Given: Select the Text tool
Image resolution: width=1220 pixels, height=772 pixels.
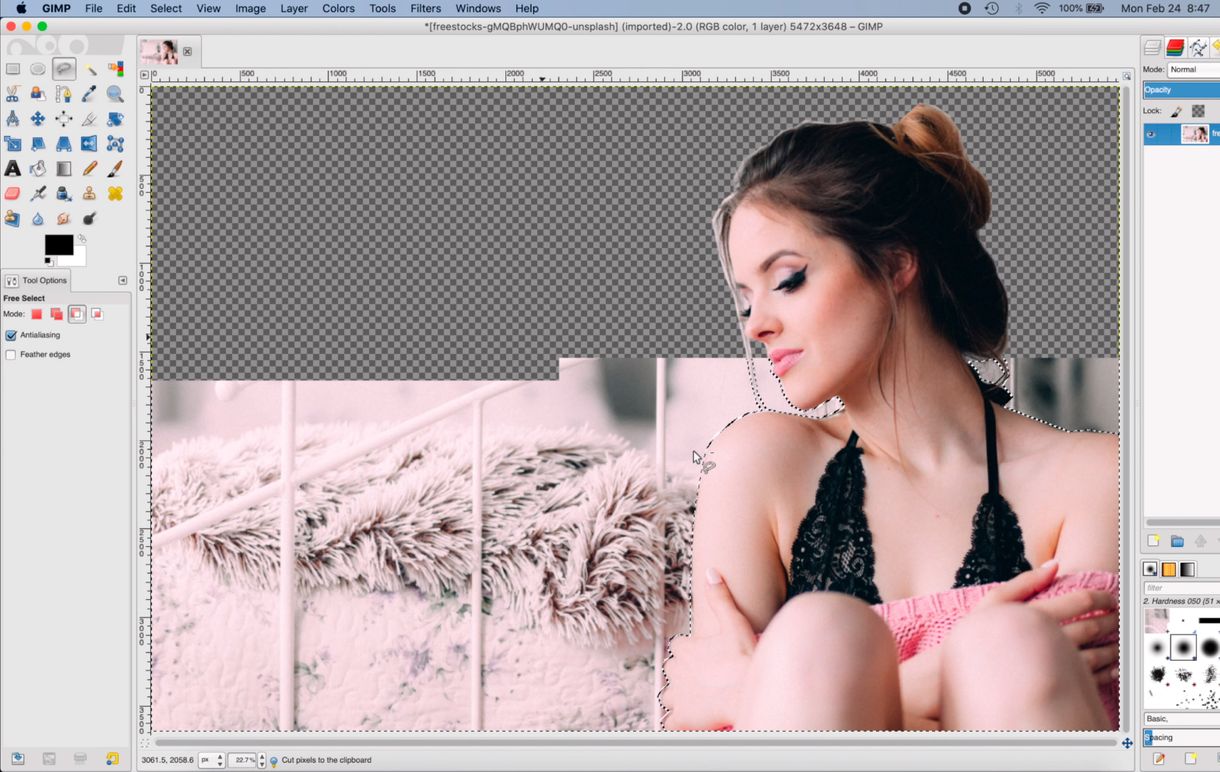Looking at the screenshot, I should (13, 168).
